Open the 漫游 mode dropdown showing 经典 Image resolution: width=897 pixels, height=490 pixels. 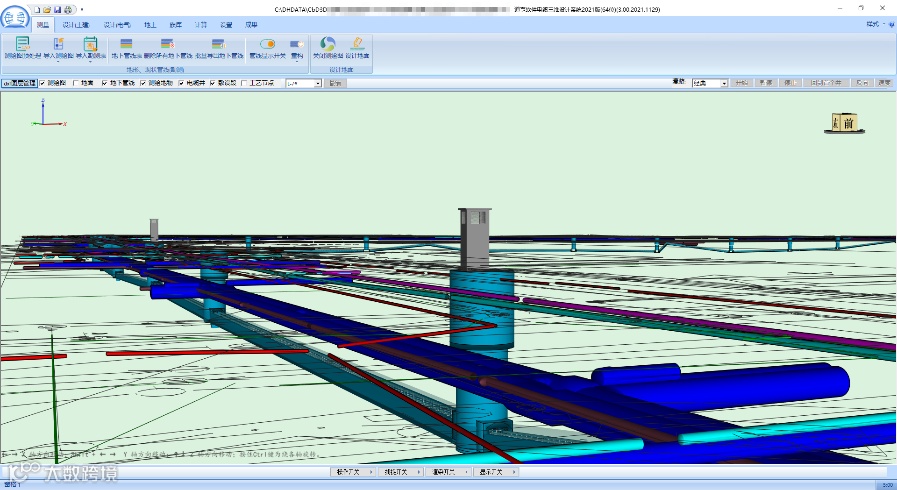709,83
